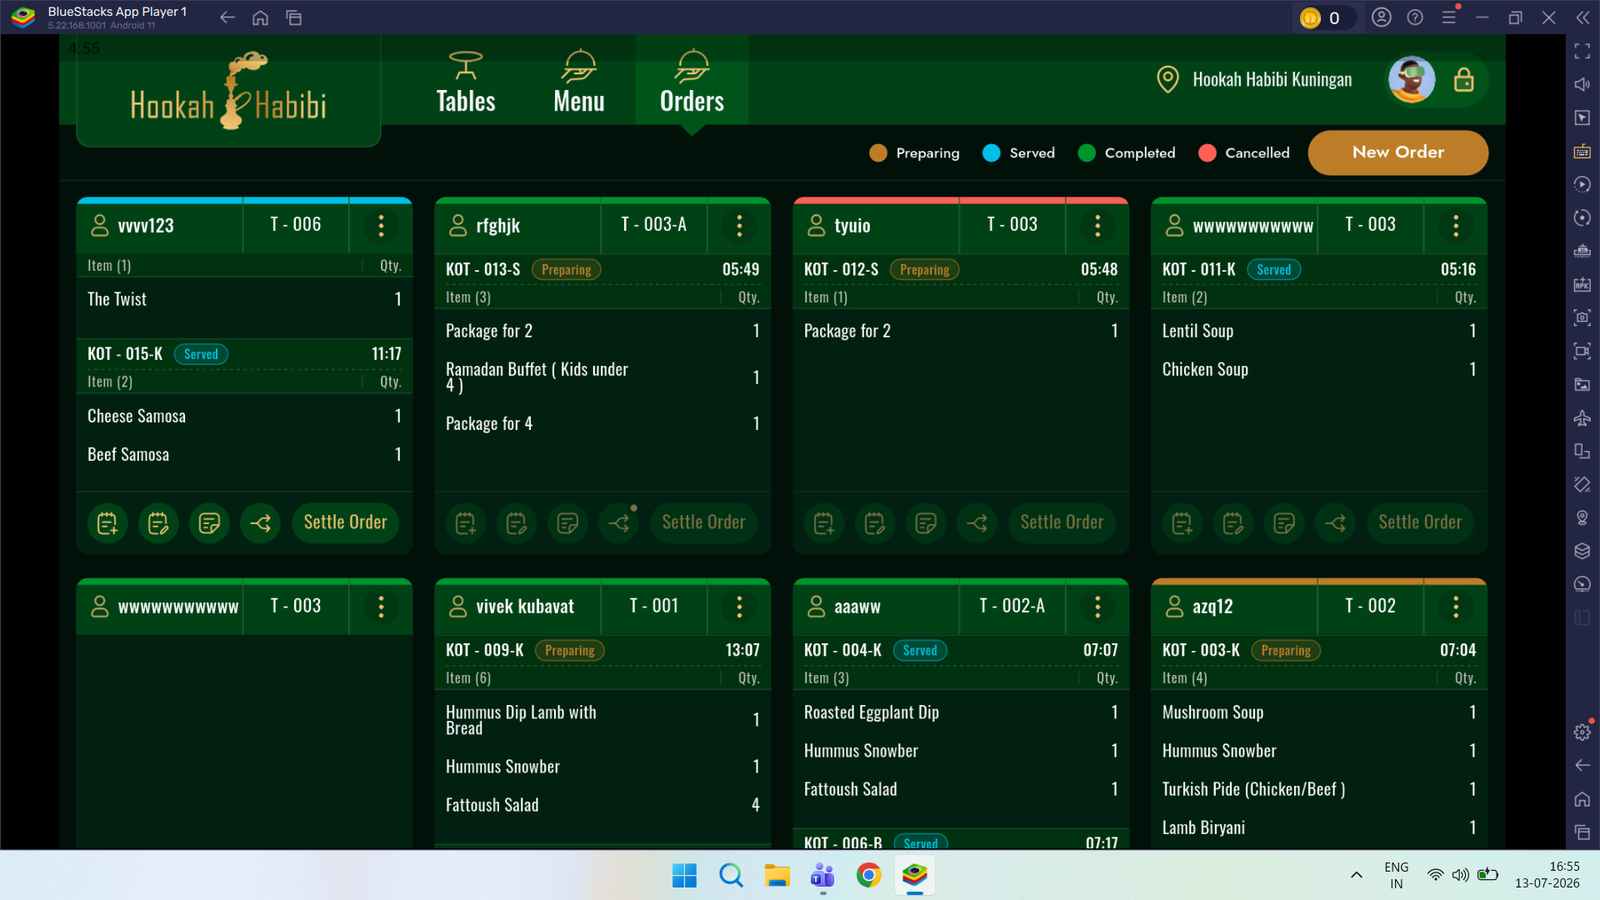Open three-dot menu on tyuio card
The width and height of the screenshot is (1600, 900).
coord(1097,226)
